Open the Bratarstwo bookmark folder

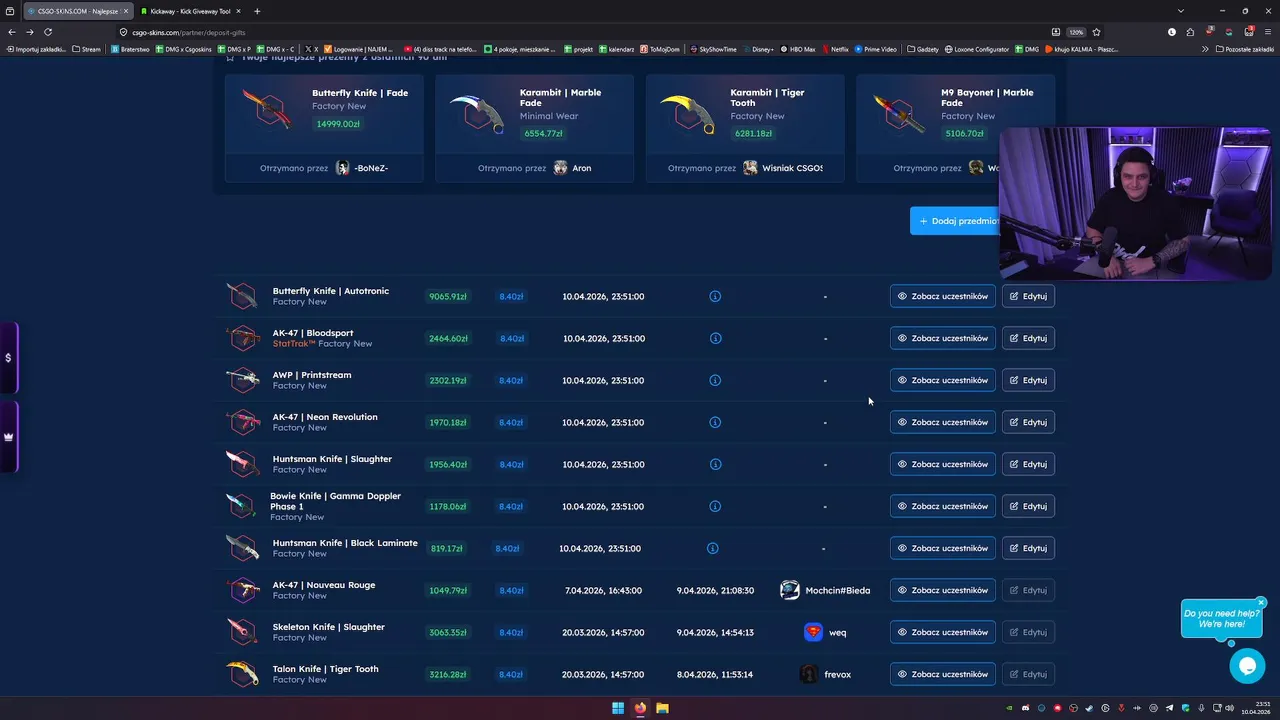tap(129, 49)
